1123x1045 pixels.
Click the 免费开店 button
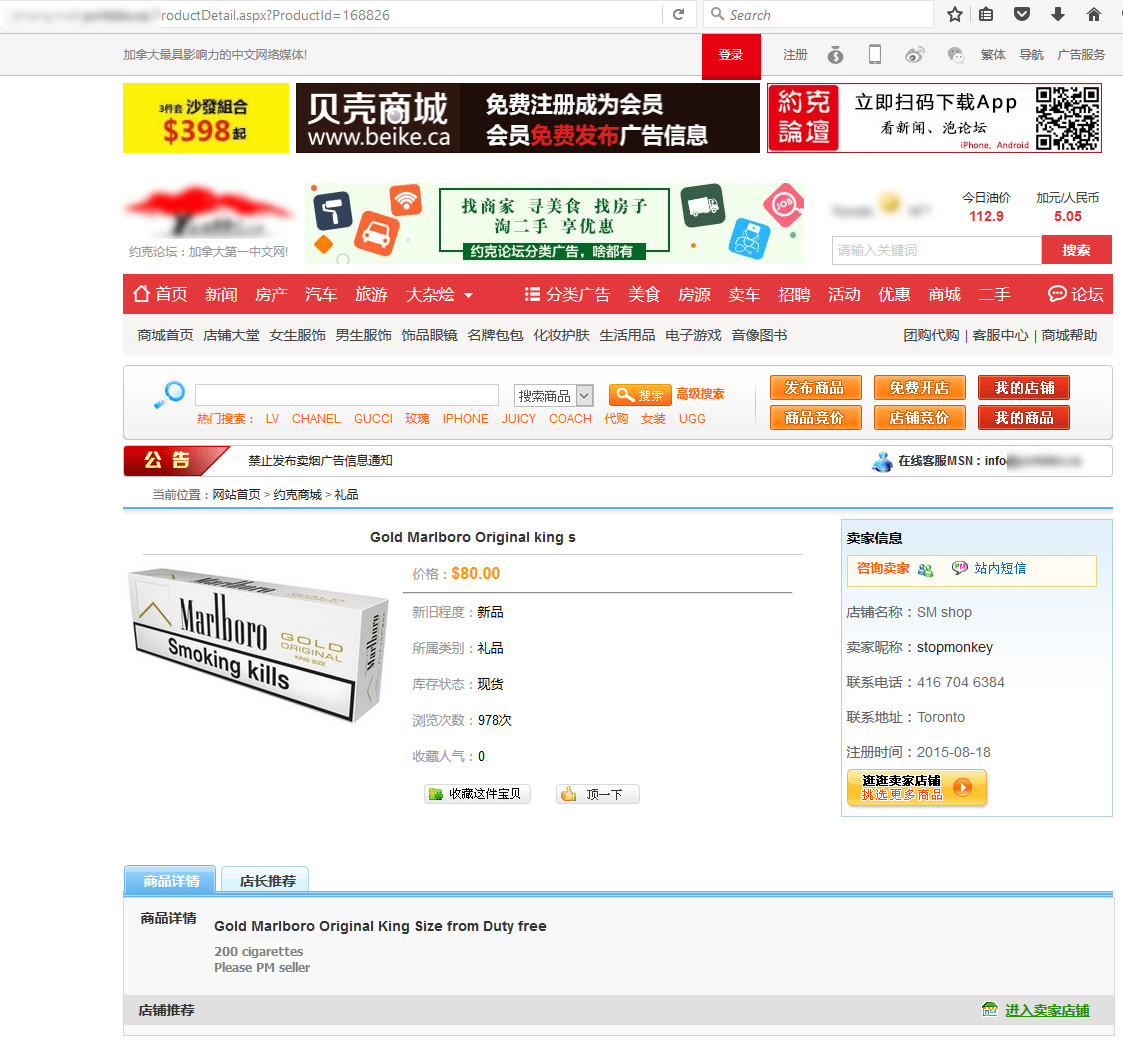click(x=920, y=387)
